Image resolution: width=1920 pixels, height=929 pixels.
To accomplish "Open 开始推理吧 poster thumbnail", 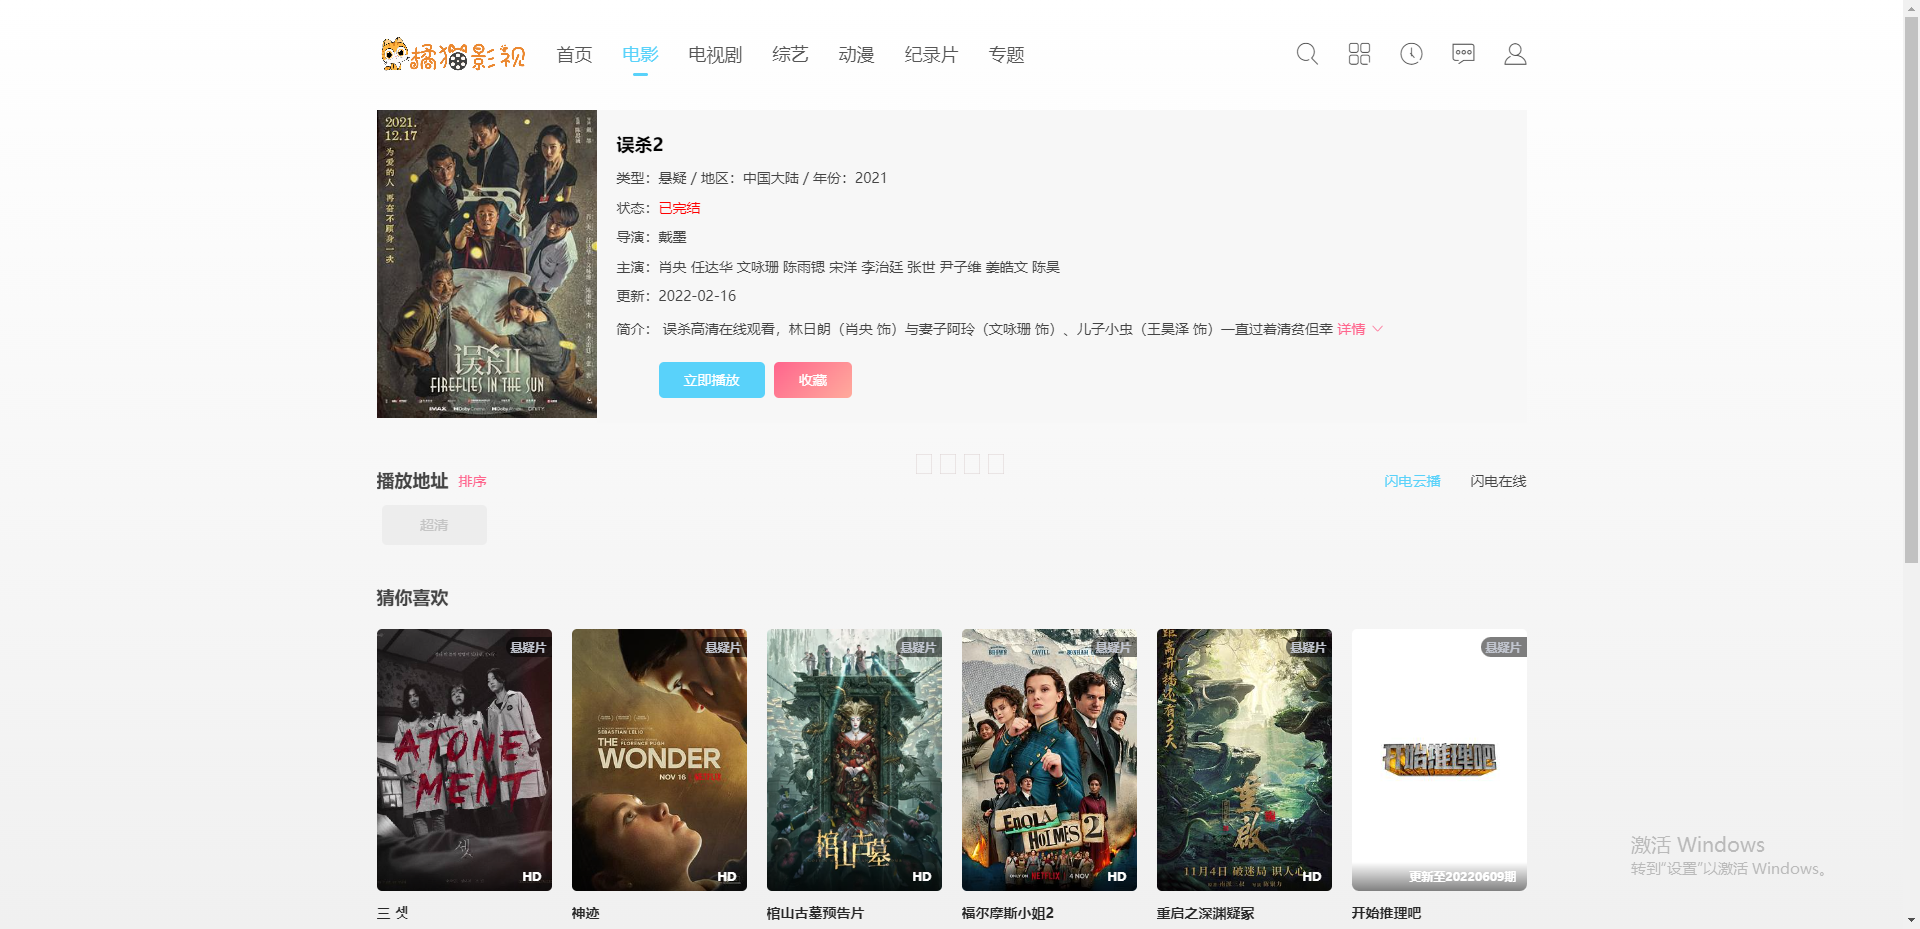I will pyautogui.click(x=1439, y=760).
